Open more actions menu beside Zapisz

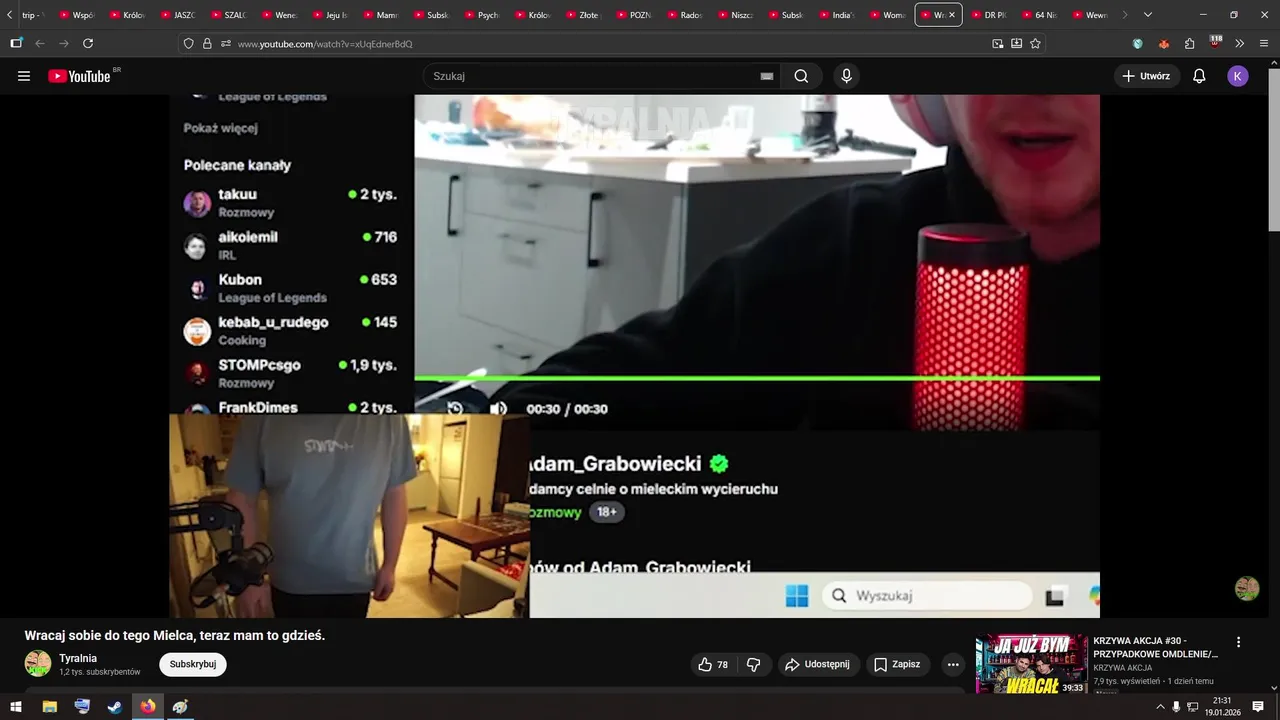tap(953, 664)
